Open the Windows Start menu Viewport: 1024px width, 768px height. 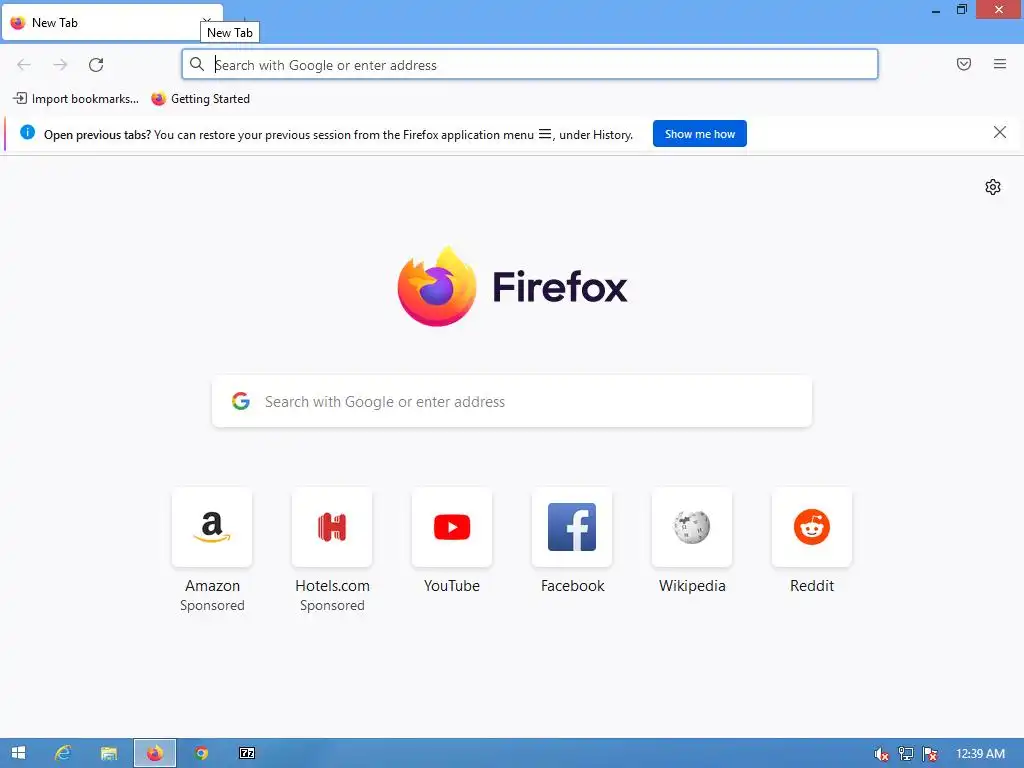point(18,753)
